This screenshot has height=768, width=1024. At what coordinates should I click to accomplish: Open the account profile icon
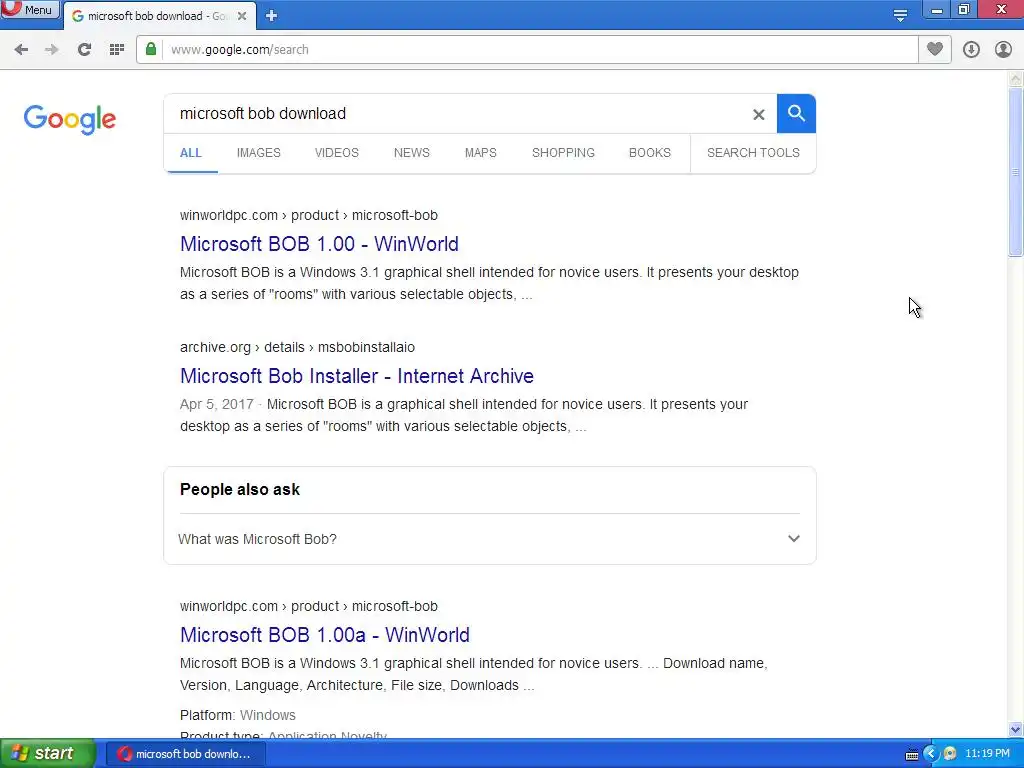point(1003,50)
